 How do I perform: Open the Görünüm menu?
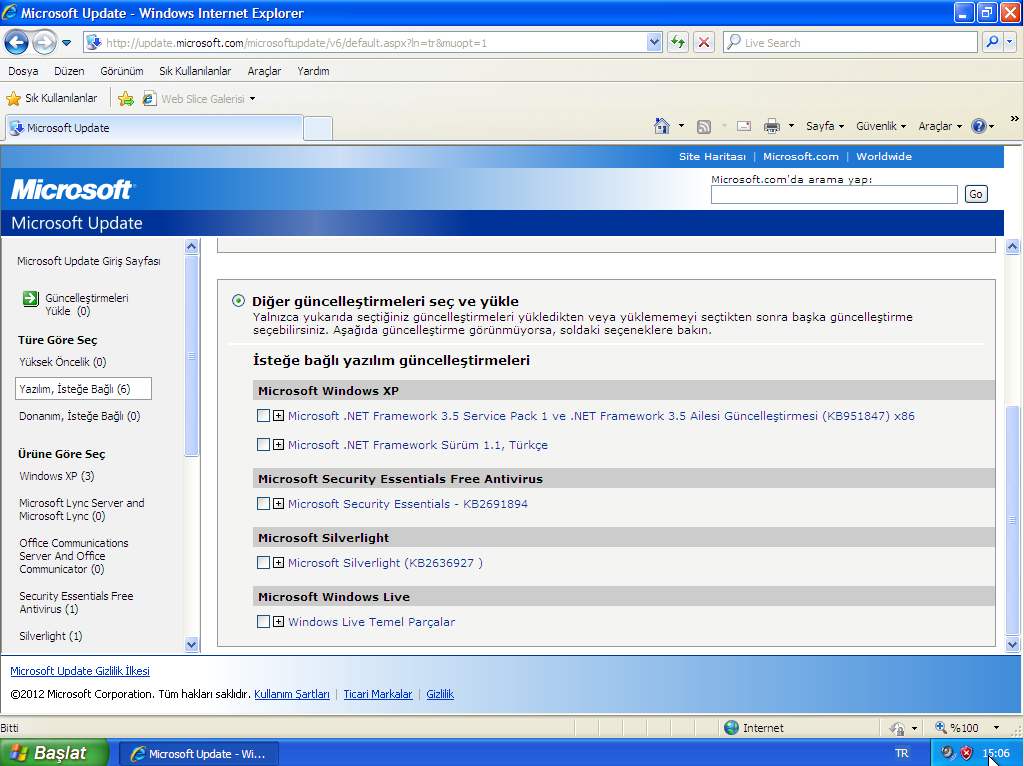pyautogui.click(x=121, y=71)
